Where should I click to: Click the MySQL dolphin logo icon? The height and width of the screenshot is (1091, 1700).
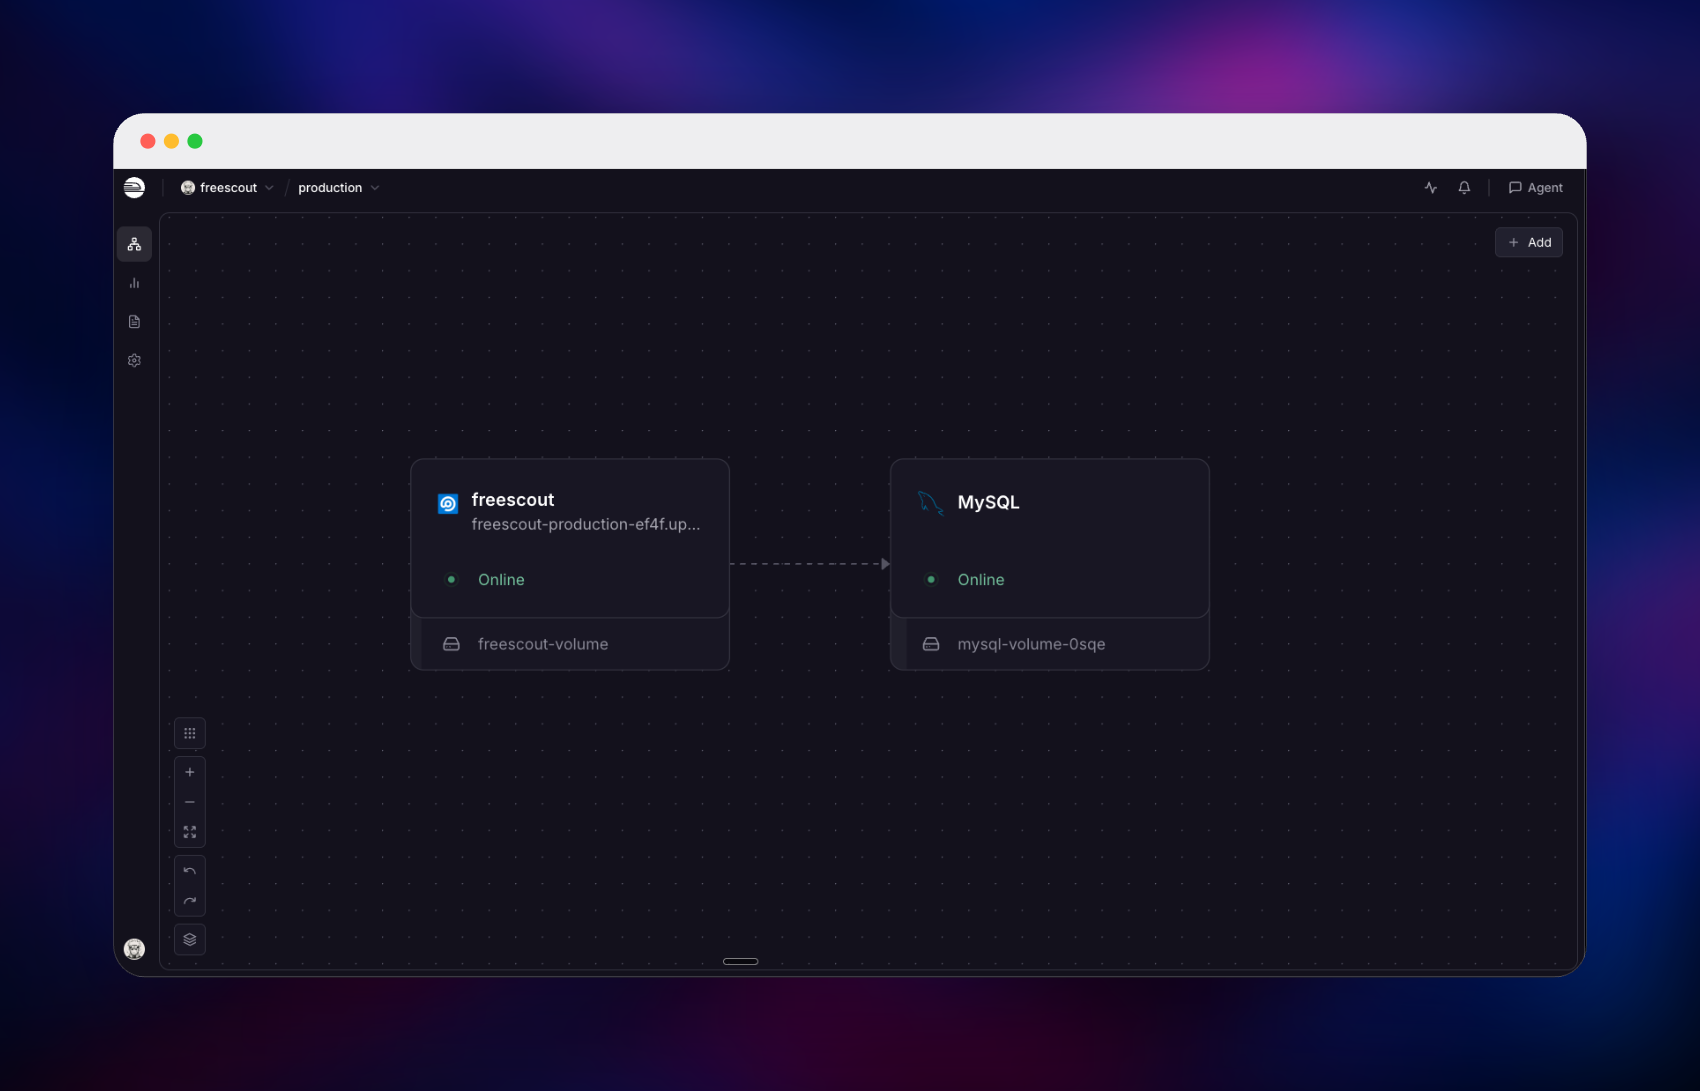pyautogui.click(x=930, y=503)
